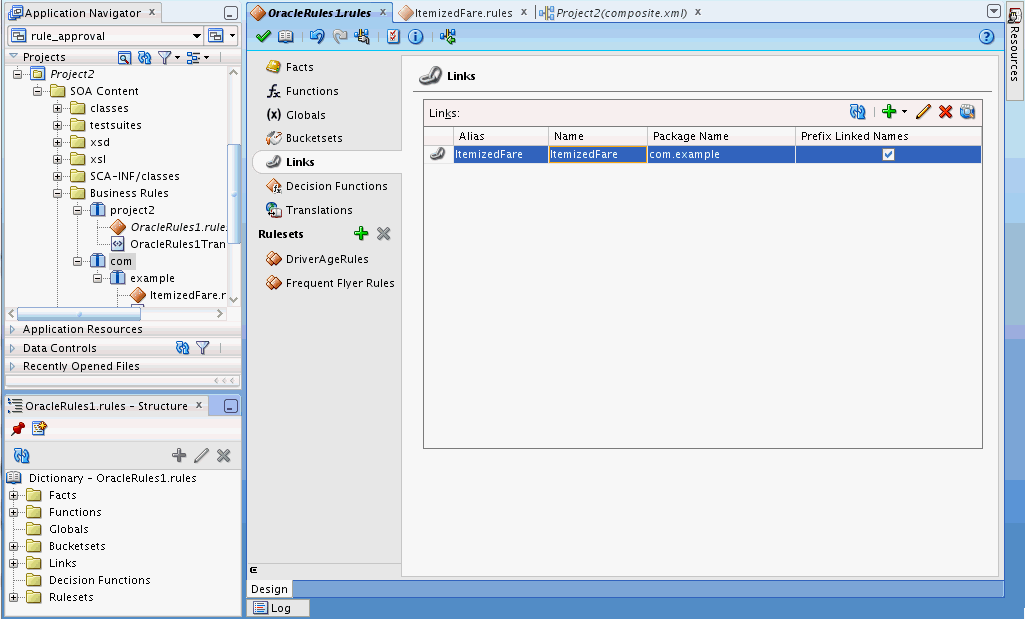The image size is (1025, 619).
Task: Close the OracleRules1.rules Structure panel tab
Action: (x=199, y=405)
